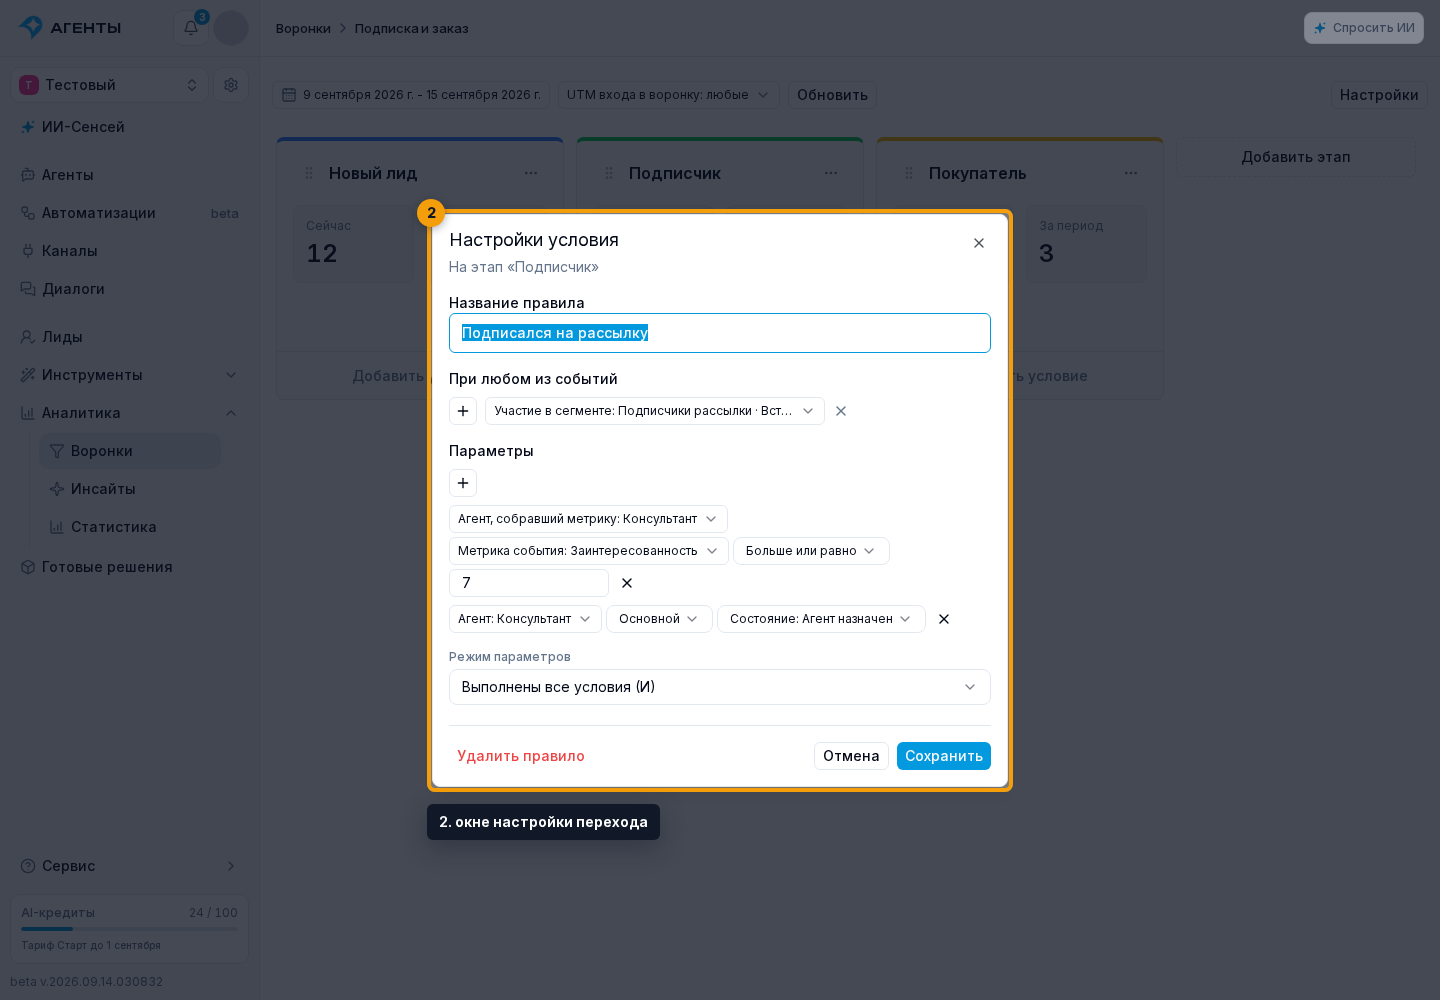This screenshot has width=1440, height=1000.
Task: Open the Больше или равно comparison dropdown
Action: click(x=811, y=551)
